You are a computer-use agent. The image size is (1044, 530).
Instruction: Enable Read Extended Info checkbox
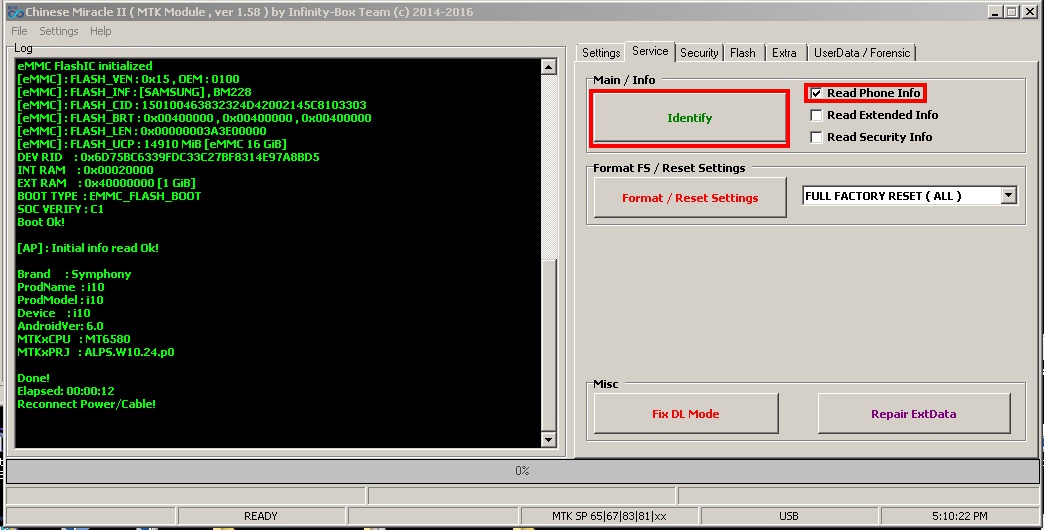click(816, 115)
